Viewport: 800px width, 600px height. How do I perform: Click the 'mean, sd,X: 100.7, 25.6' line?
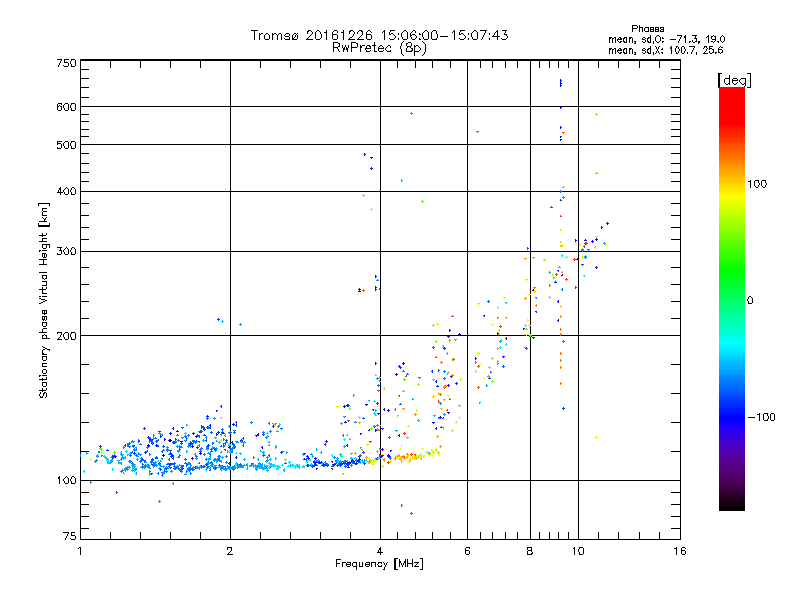[x=665, y=50]
